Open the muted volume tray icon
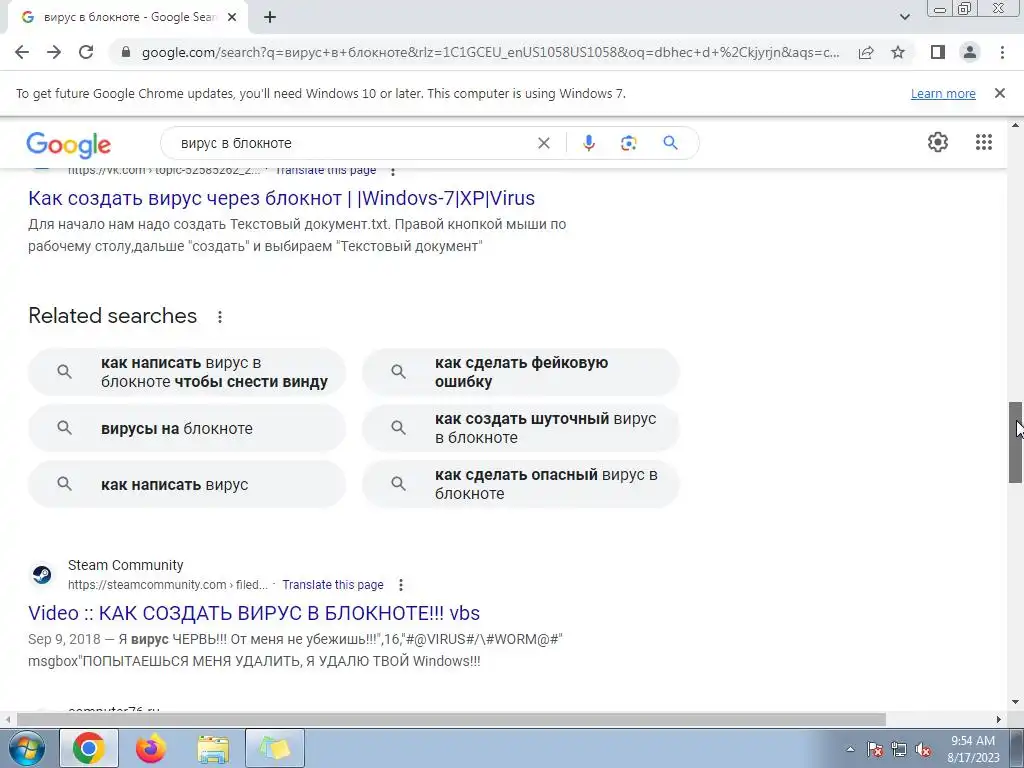1024x768 pixels. pyautogui.click(x=923, y=749)
